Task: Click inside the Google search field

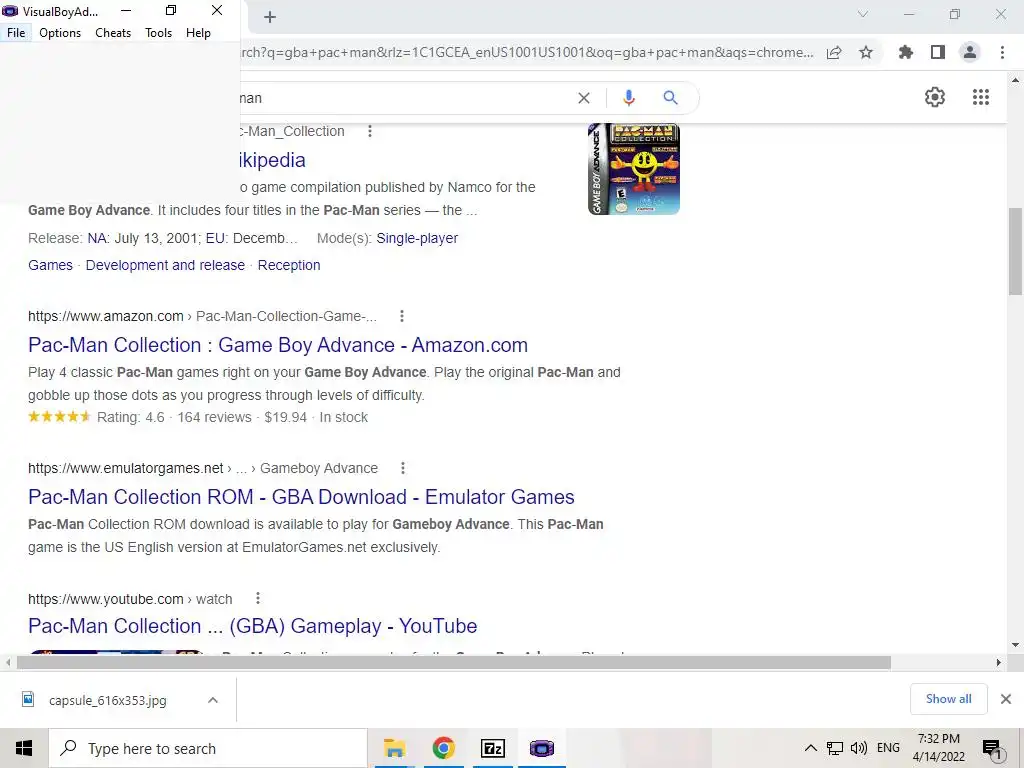Action: [405, 98]
